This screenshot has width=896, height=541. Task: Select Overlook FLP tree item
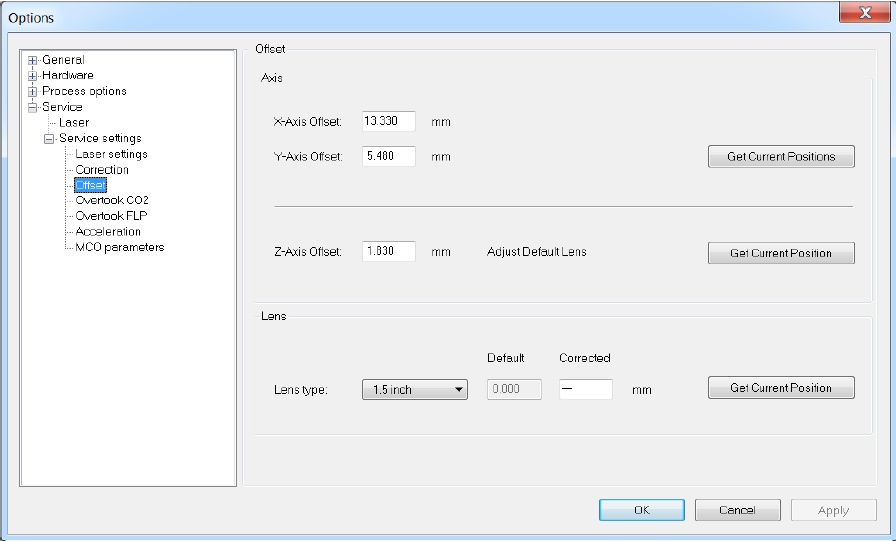[111, 216]
